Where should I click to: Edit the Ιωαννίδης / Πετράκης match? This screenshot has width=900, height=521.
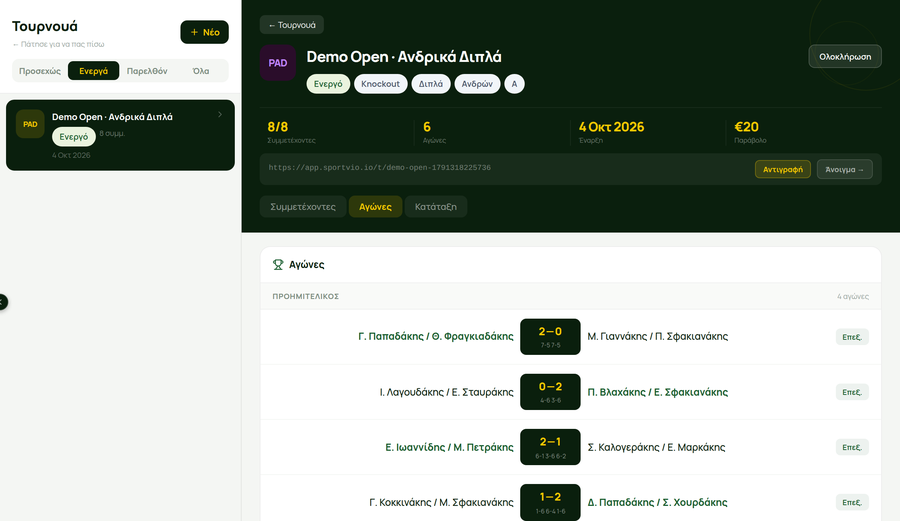852,447
